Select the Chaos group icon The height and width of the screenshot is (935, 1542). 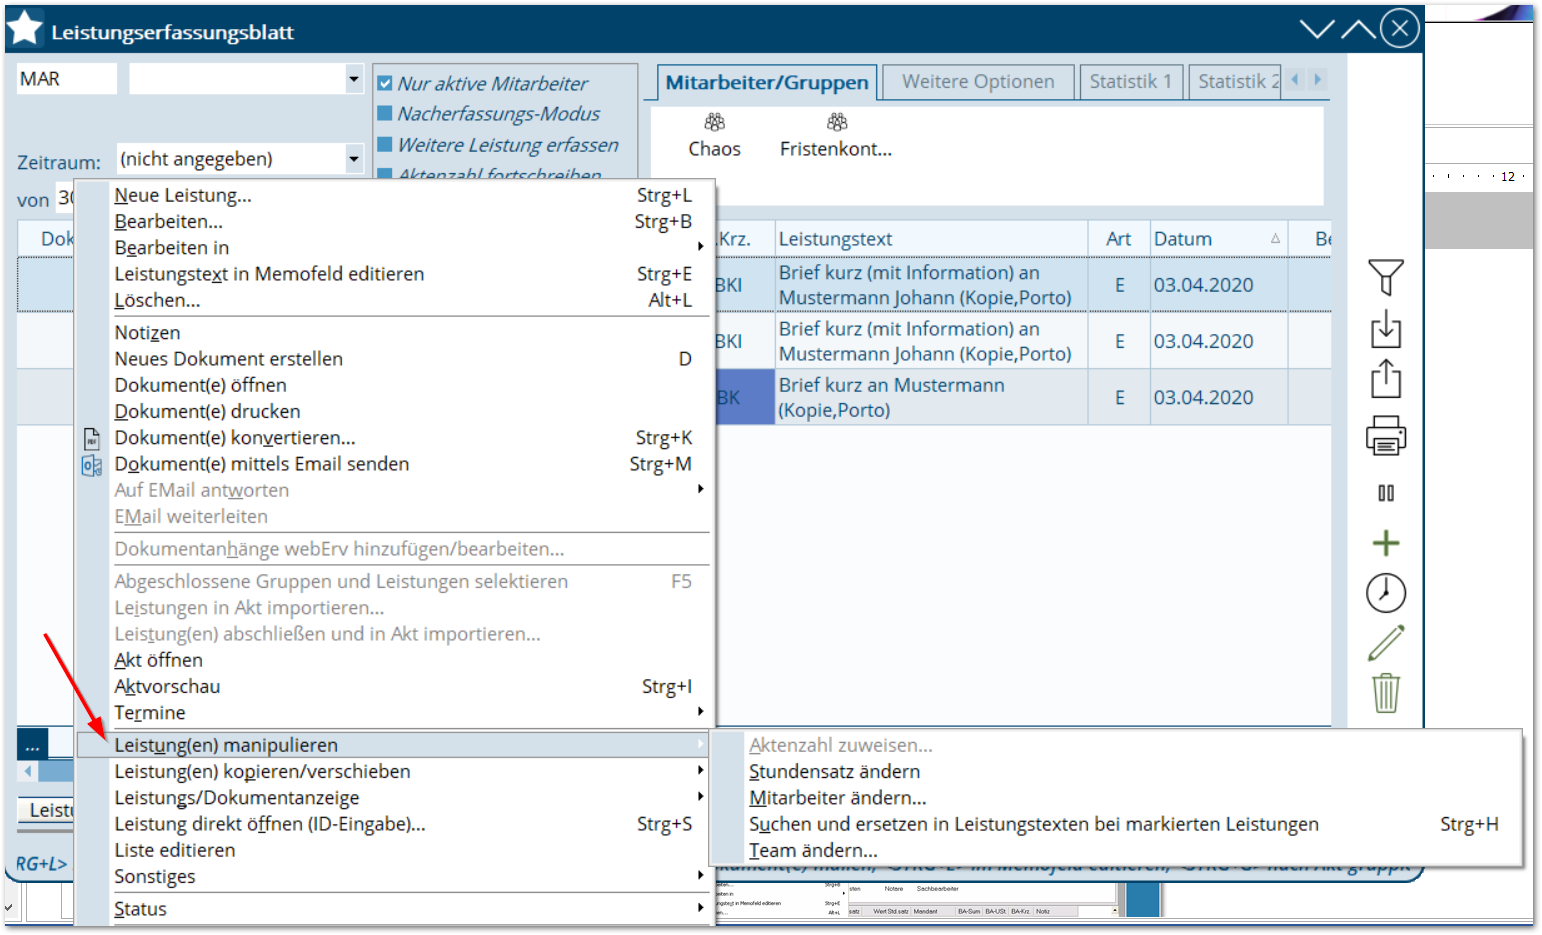(714, 122)
